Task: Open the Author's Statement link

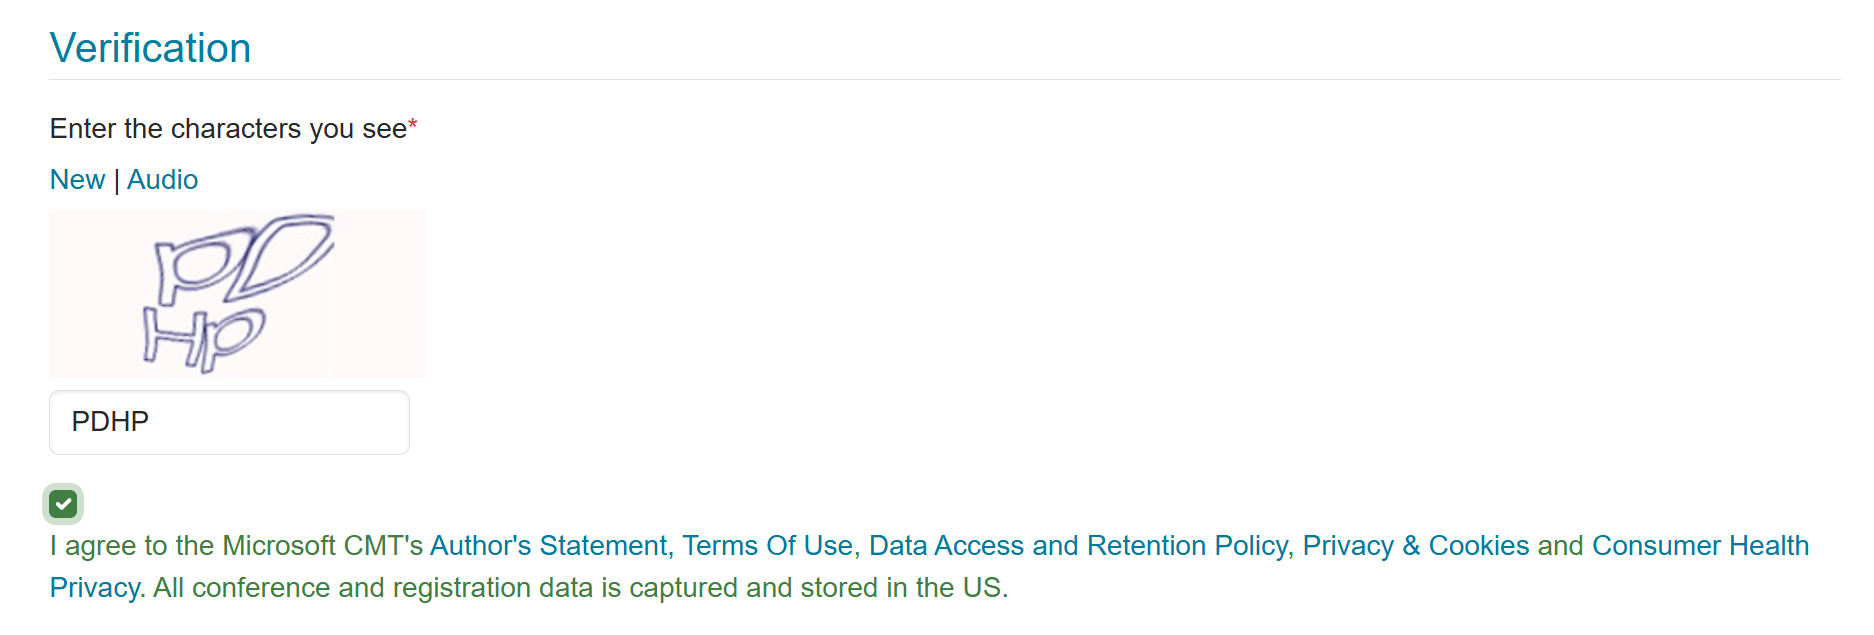Action: 549,546
